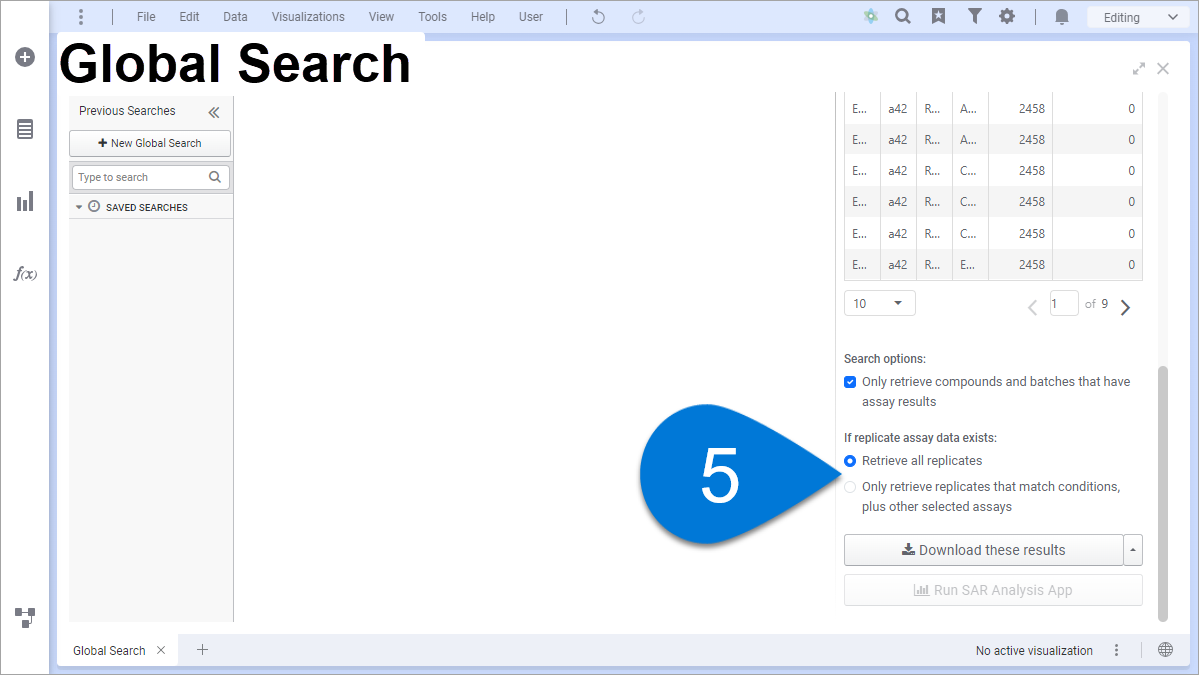Select Retrieve all replicates radio button
Image resolution: width=1199 pixels, height=675 pixels.
(850, 461)
